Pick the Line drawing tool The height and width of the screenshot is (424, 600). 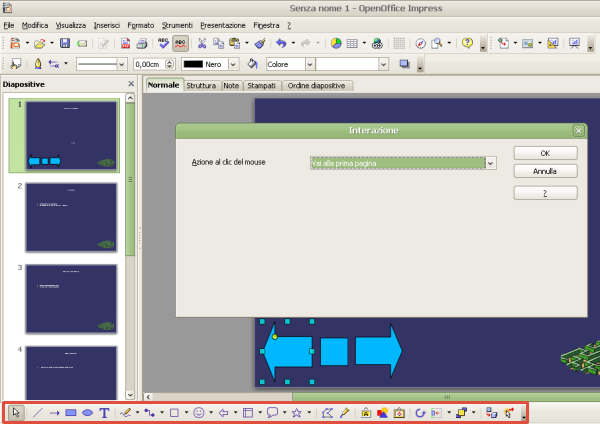(x=38, y=412)
